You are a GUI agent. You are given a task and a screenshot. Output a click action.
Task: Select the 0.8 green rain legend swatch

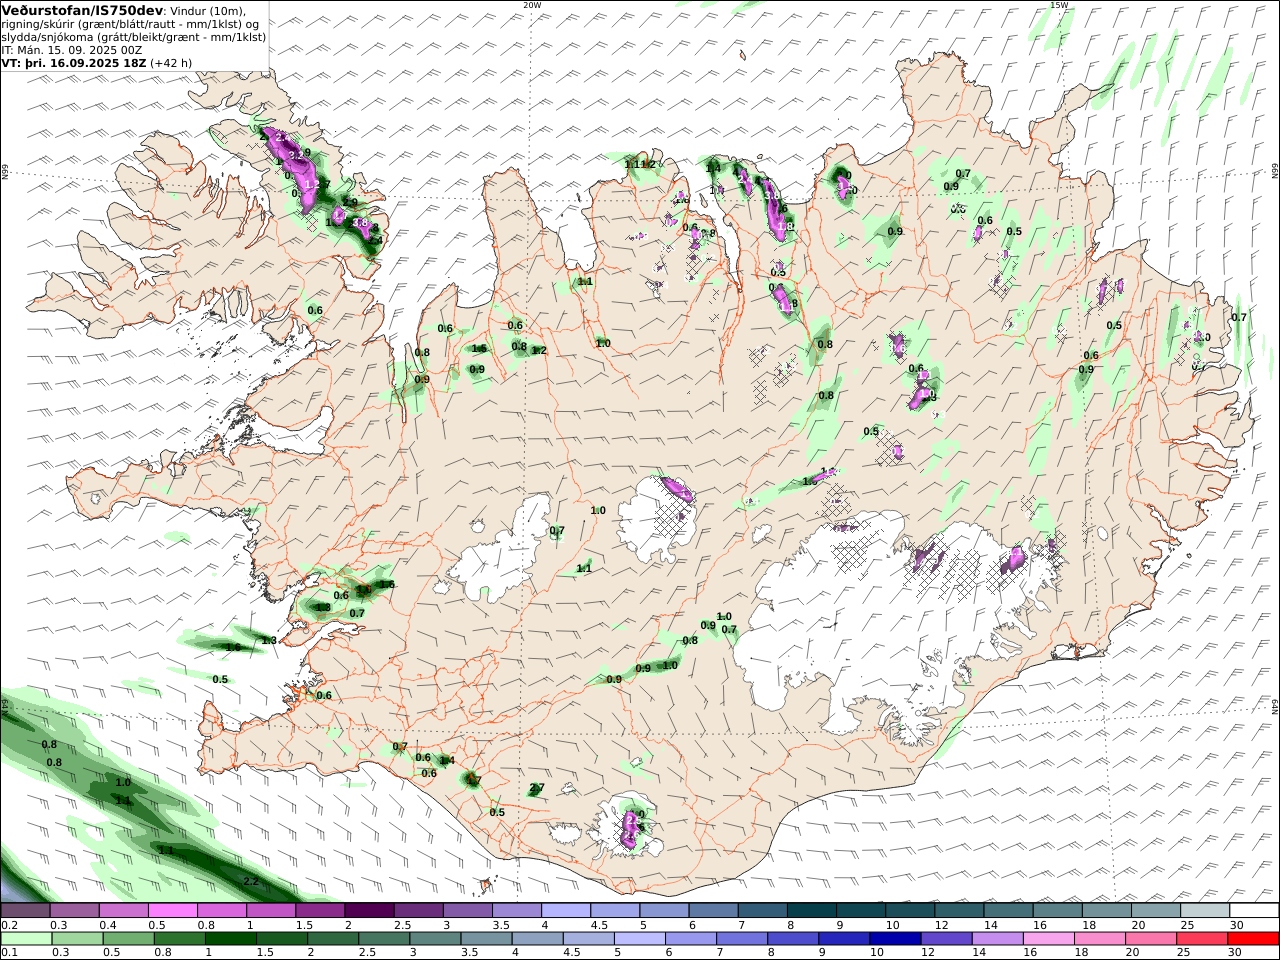pyautogui.click(x=179, y=939)
